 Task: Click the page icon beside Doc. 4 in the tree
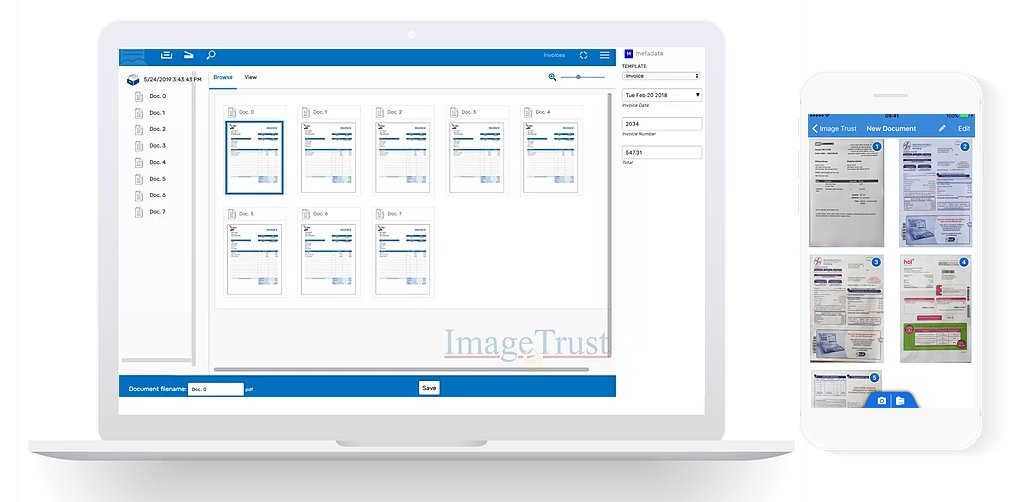coord(138,162)
